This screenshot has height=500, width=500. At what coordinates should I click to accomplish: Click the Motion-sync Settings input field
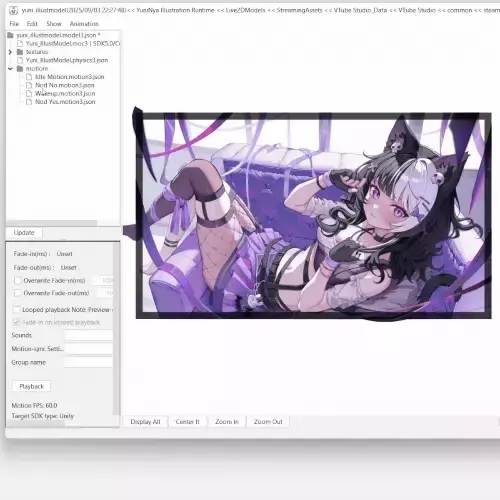coord(88,349)
